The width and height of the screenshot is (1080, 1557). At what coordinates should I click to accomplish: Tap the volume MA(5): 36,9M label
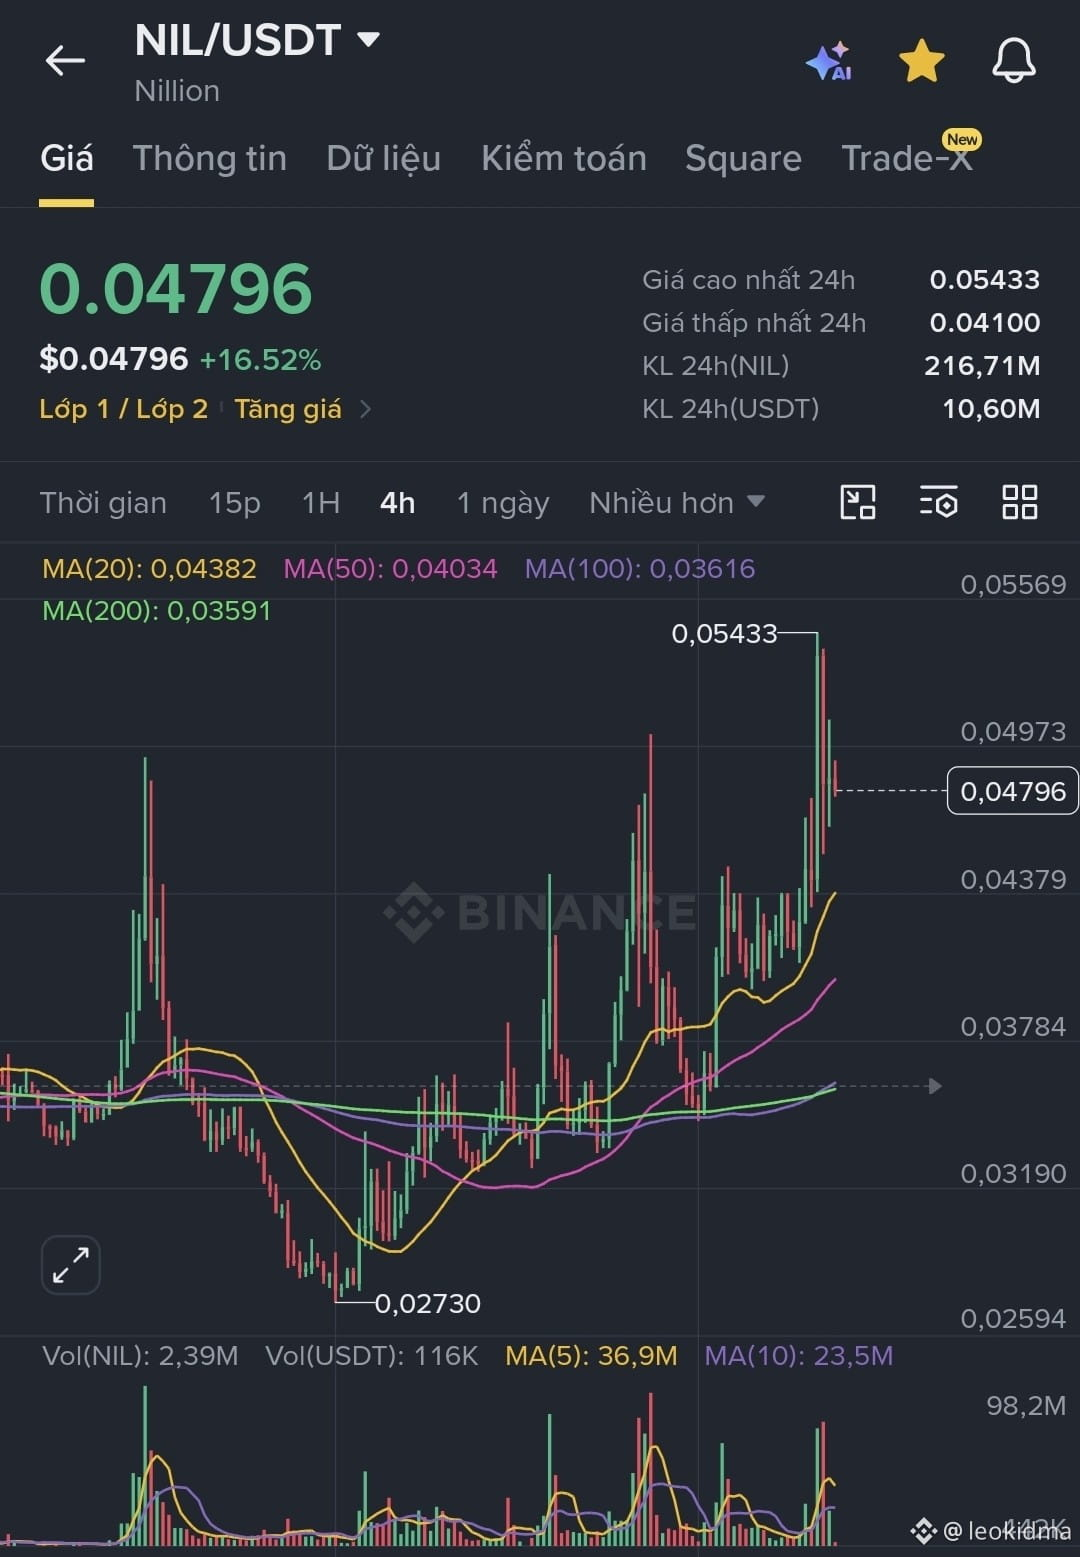(x=591, y=1356)
